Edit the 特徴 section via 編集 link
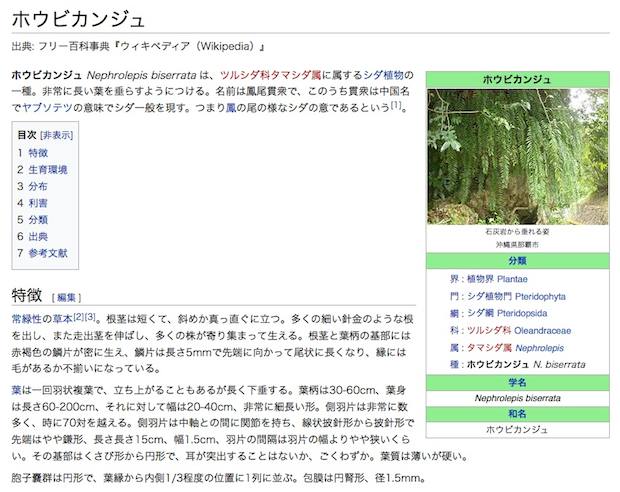The height and width of the screenshot is (492, 620). (x=66, y=297)
